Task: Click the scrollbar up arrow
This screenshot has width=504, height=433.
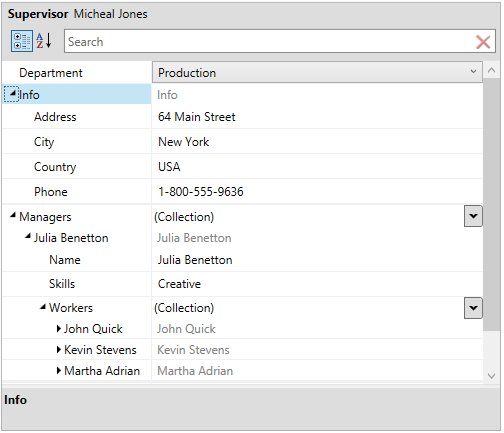Action: tap(491, 70)
